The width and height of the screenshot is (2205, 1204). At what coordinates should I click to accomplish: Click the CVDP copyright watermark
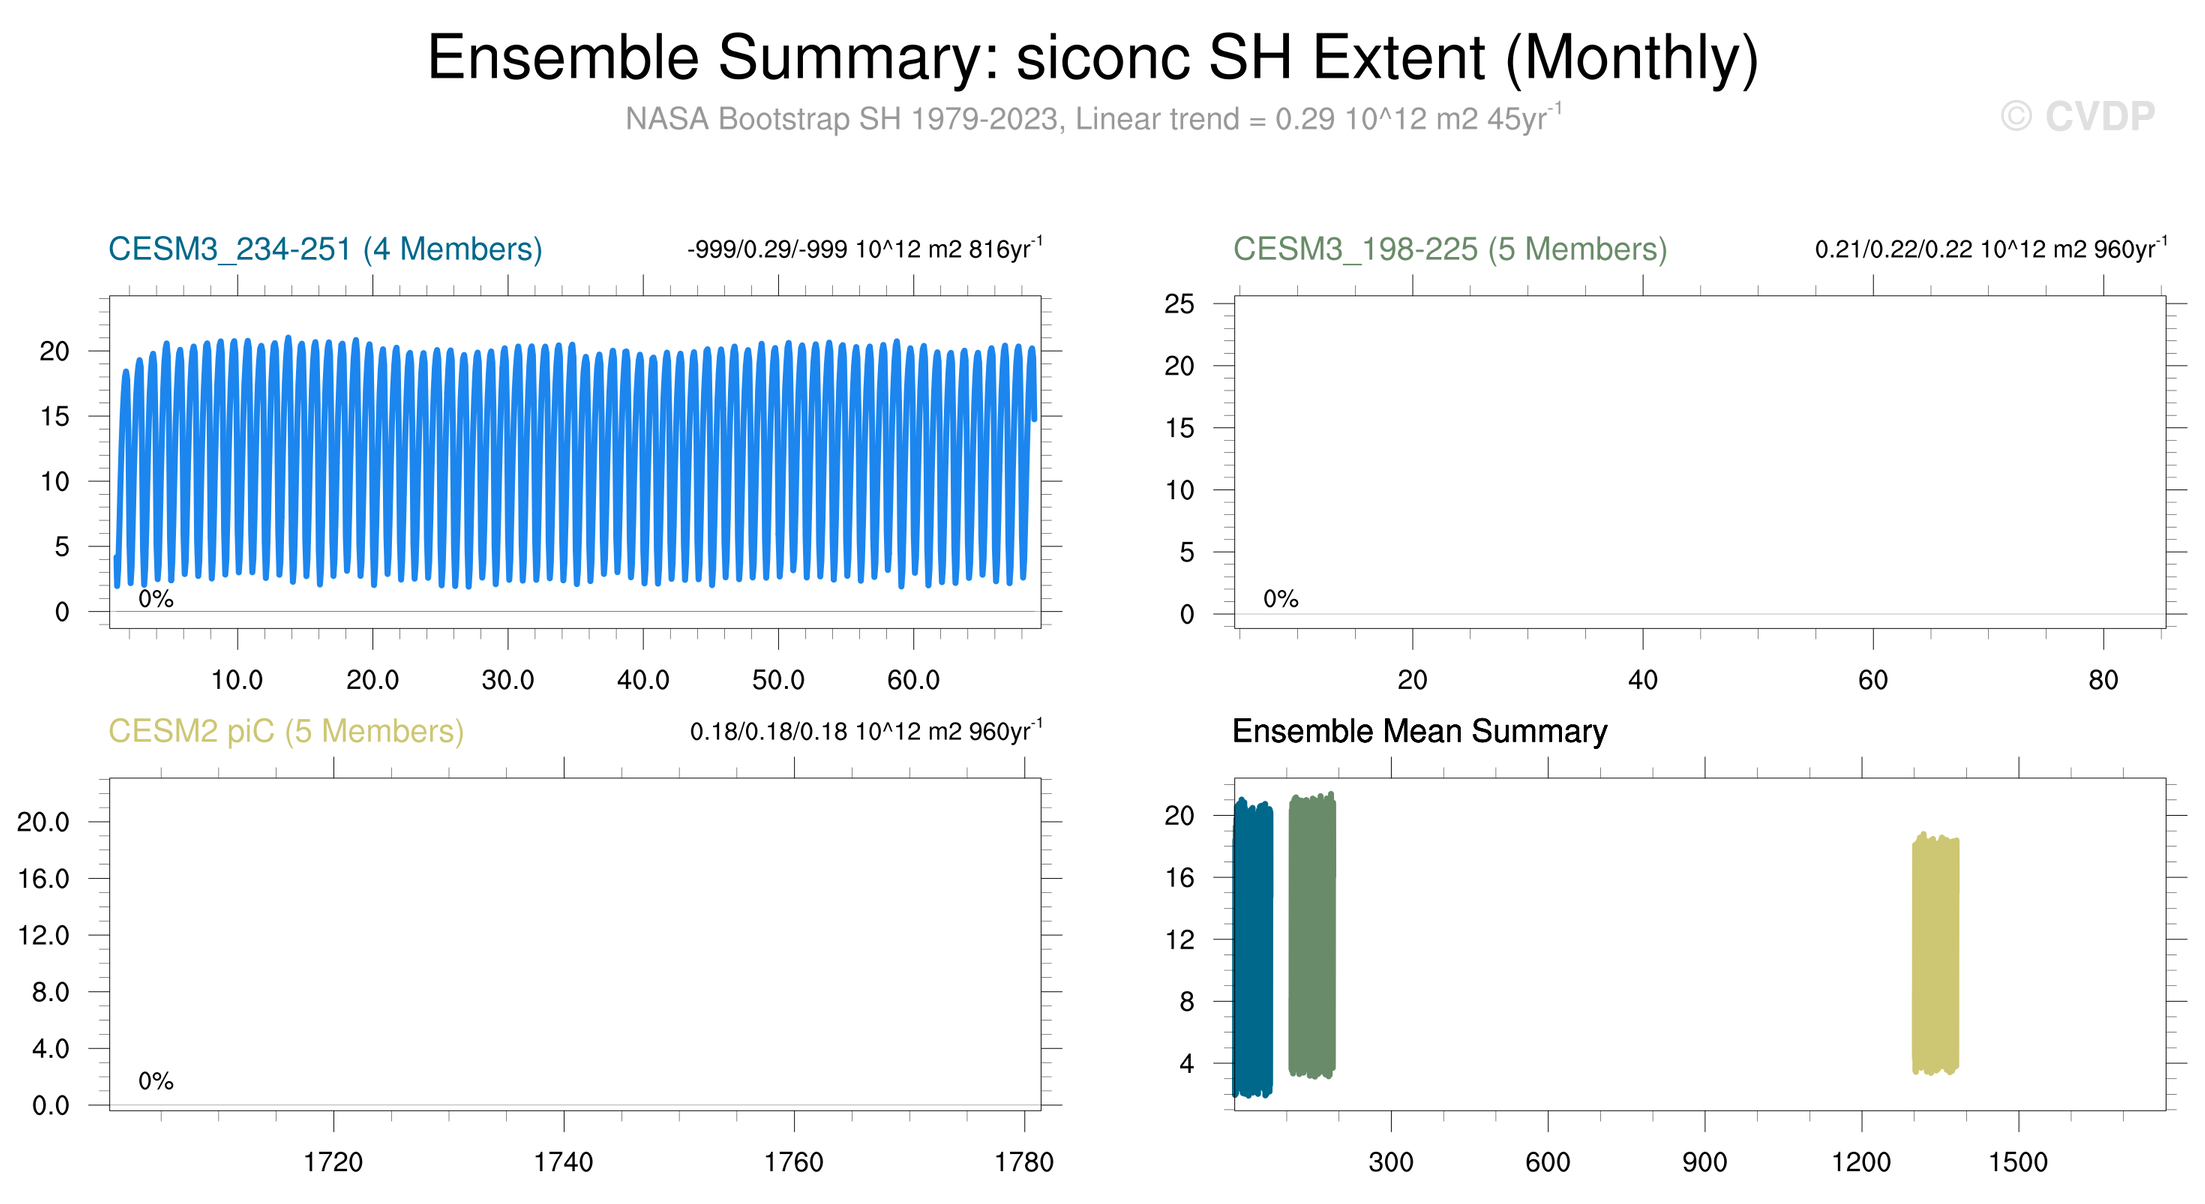pos(2076,117)
